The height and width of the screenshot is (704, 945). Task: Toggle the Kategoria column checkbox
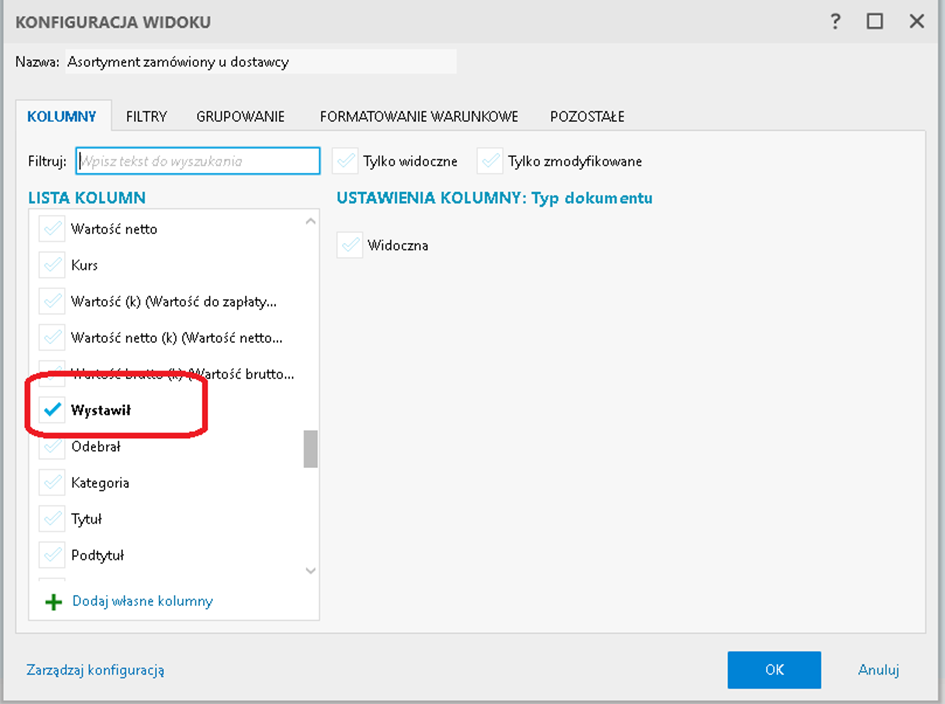click(52, 483)
